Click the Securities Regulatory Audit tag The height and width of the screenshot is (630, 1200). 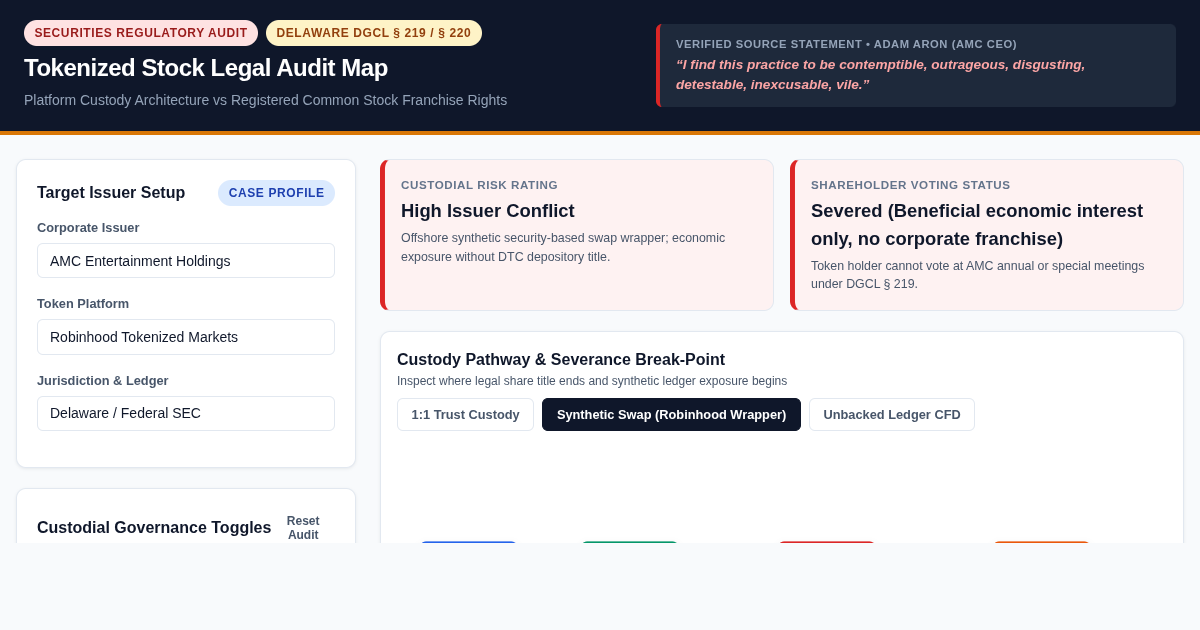coord(141,33)
